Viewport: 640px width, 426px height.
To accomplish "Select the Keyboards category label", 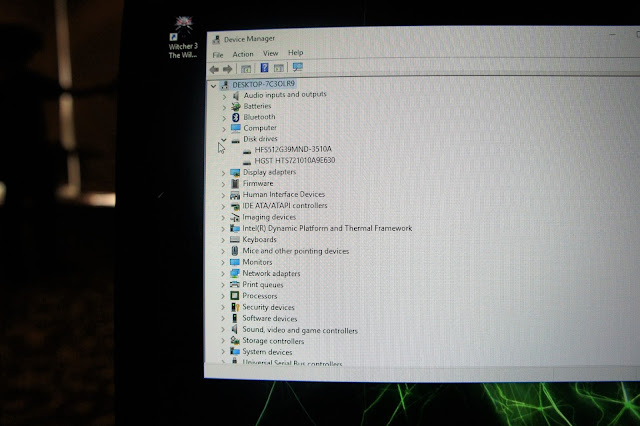I will (x=260, y=240).
